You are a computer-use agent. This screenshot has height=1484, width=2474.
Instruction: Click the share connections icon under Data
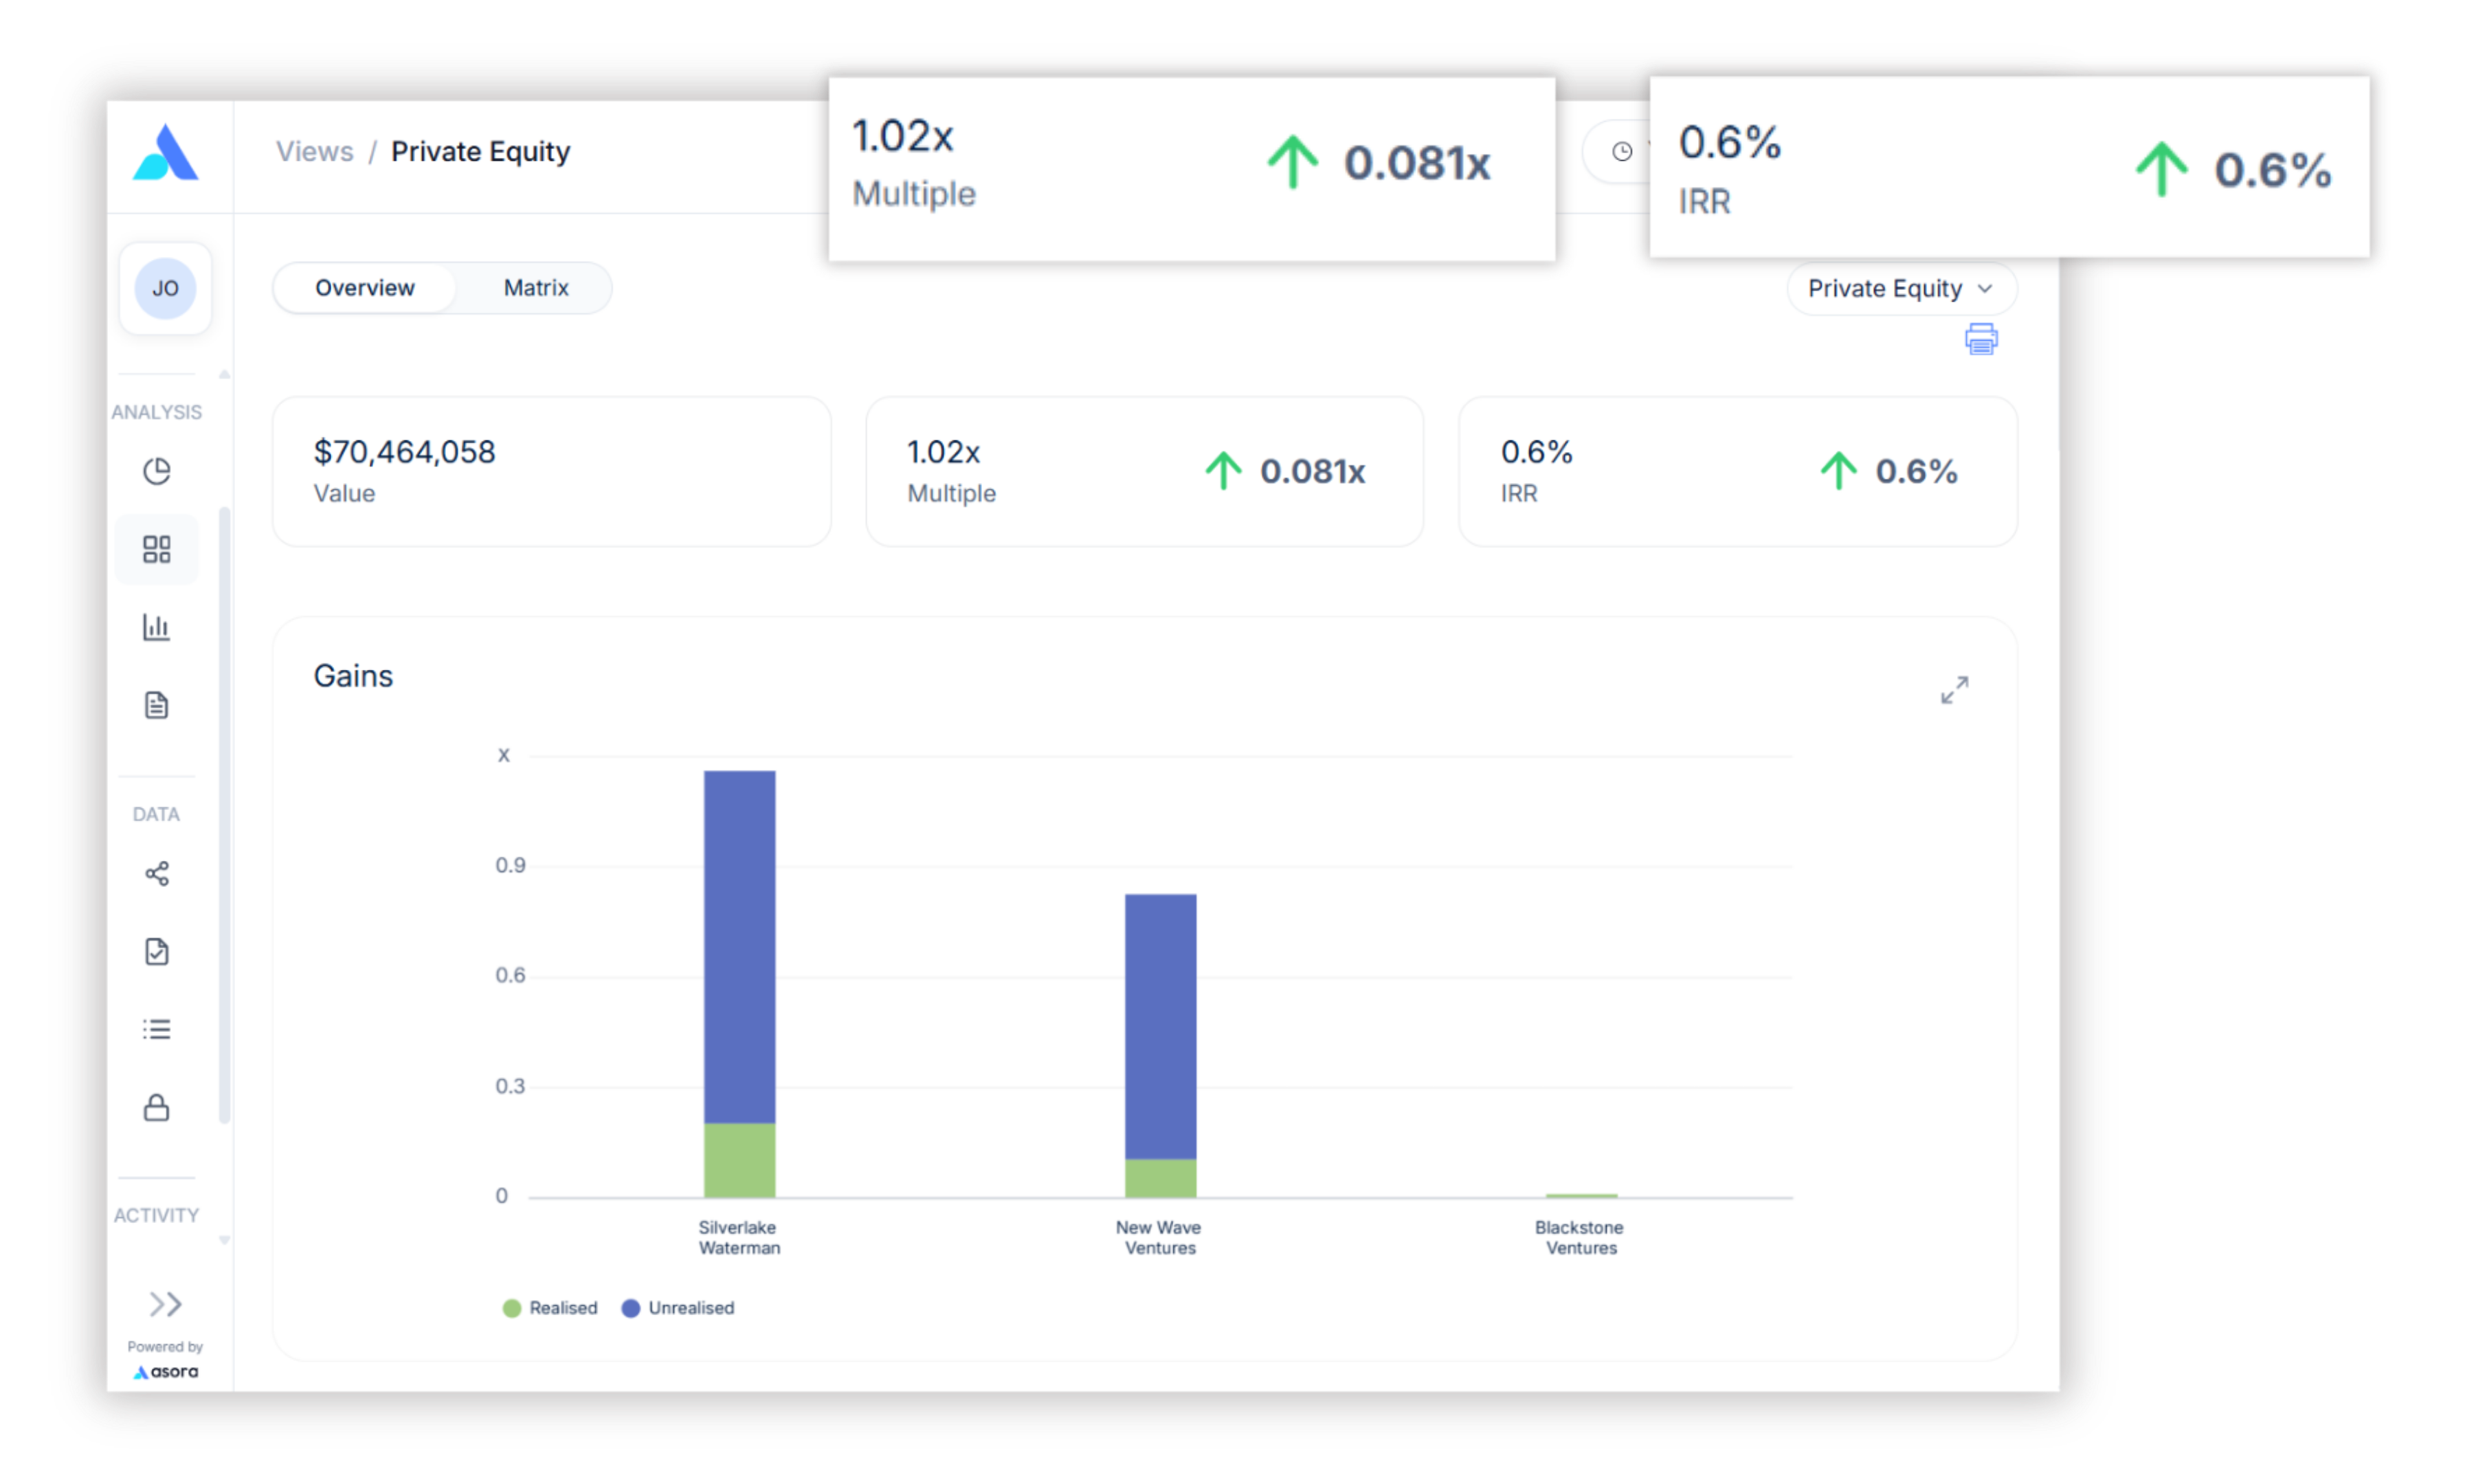click(157, 874)
